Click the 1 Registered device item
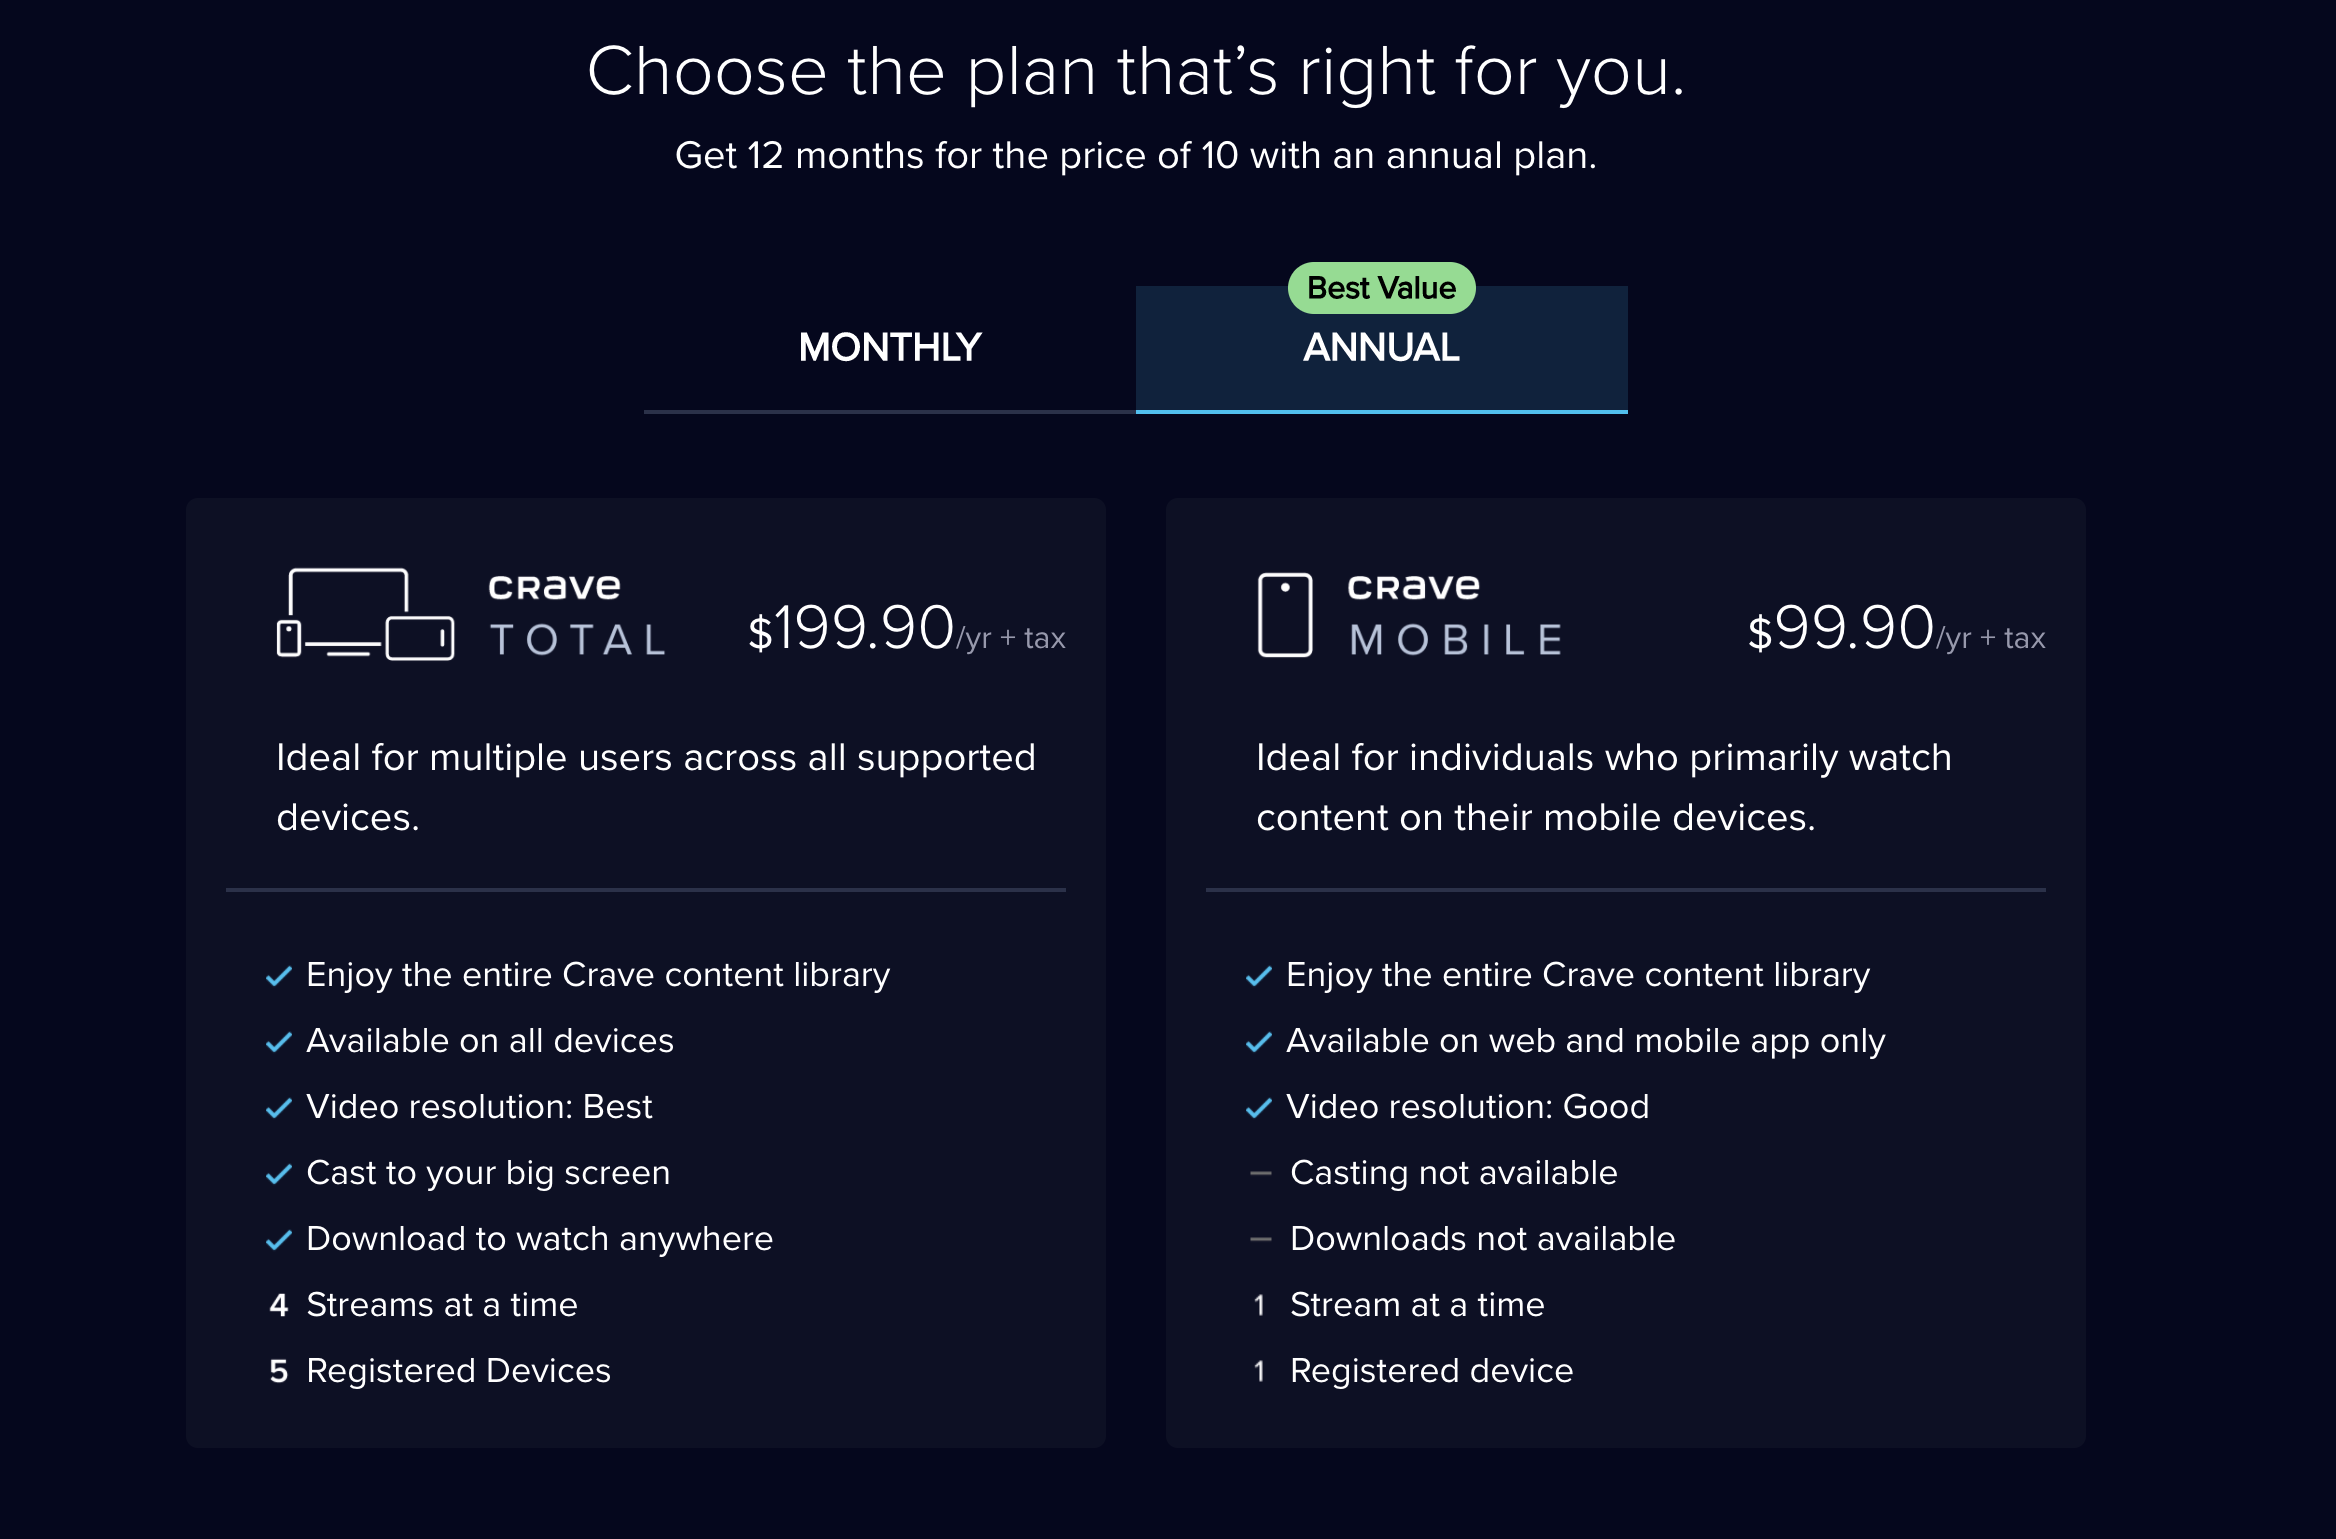Image resolution: width=2336 pixels, height=1539 pixels. (1413, 1371)
